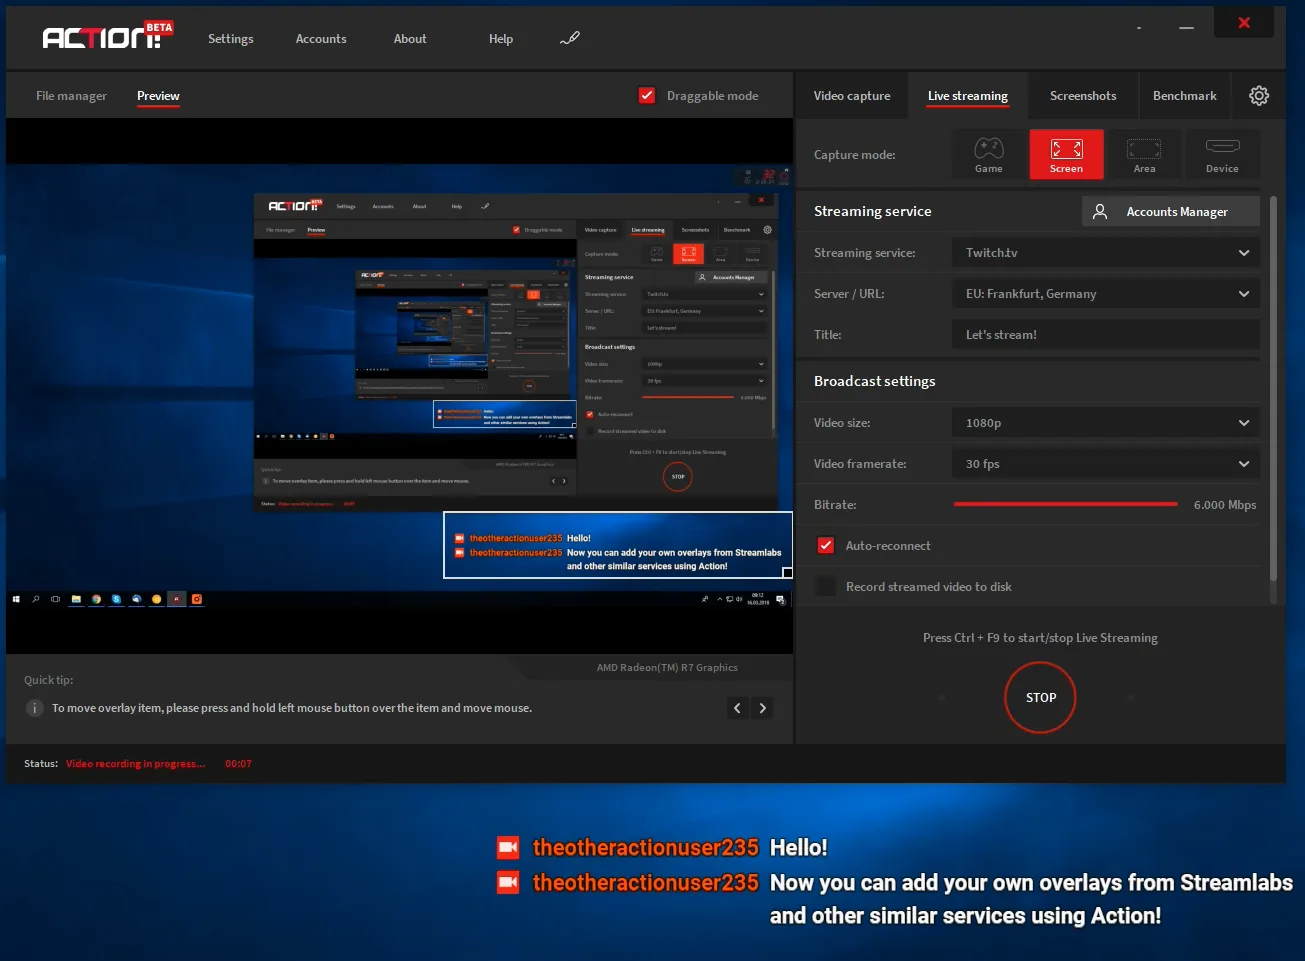Click 'Press Ctrl + F9' streaming hint text

[x=1040, y=638]
